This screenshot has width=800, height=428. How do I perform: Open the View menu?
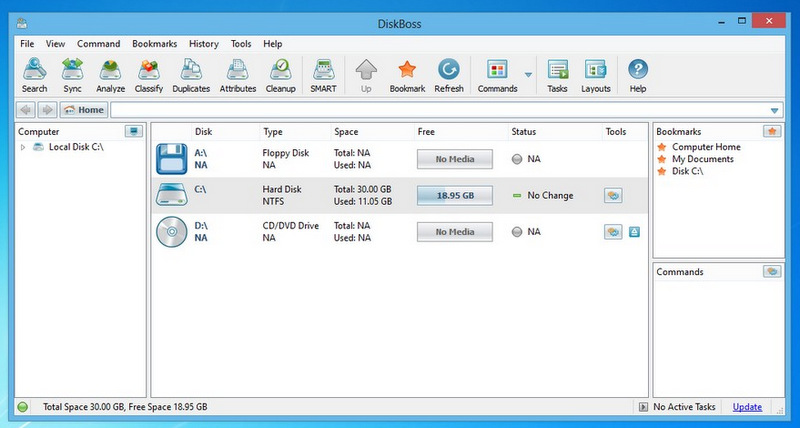[55, 44]
